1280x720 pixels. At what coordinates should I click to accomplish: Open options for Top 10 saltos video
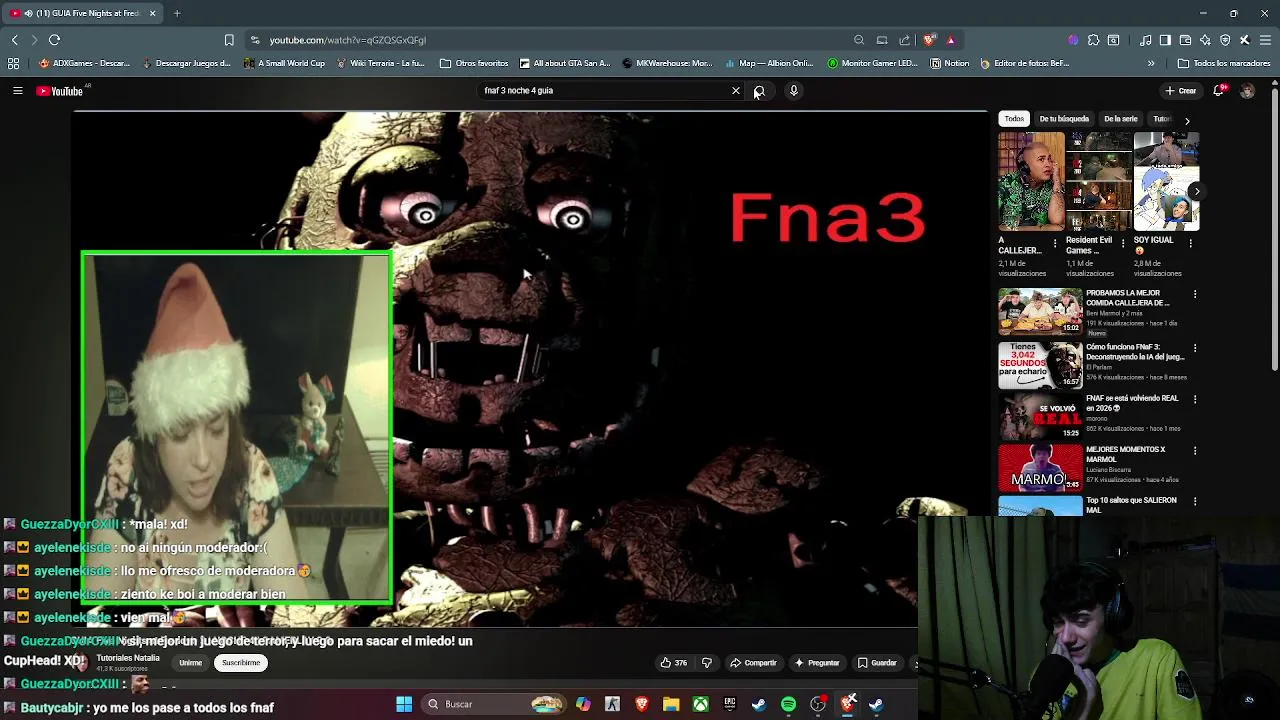pyautogui.click(x=1195, y=501)
